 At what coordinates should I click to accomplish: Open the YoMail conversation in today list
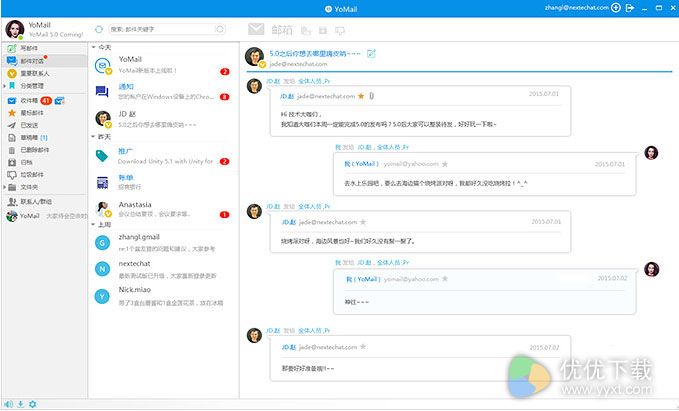click(x=163, y=65)
